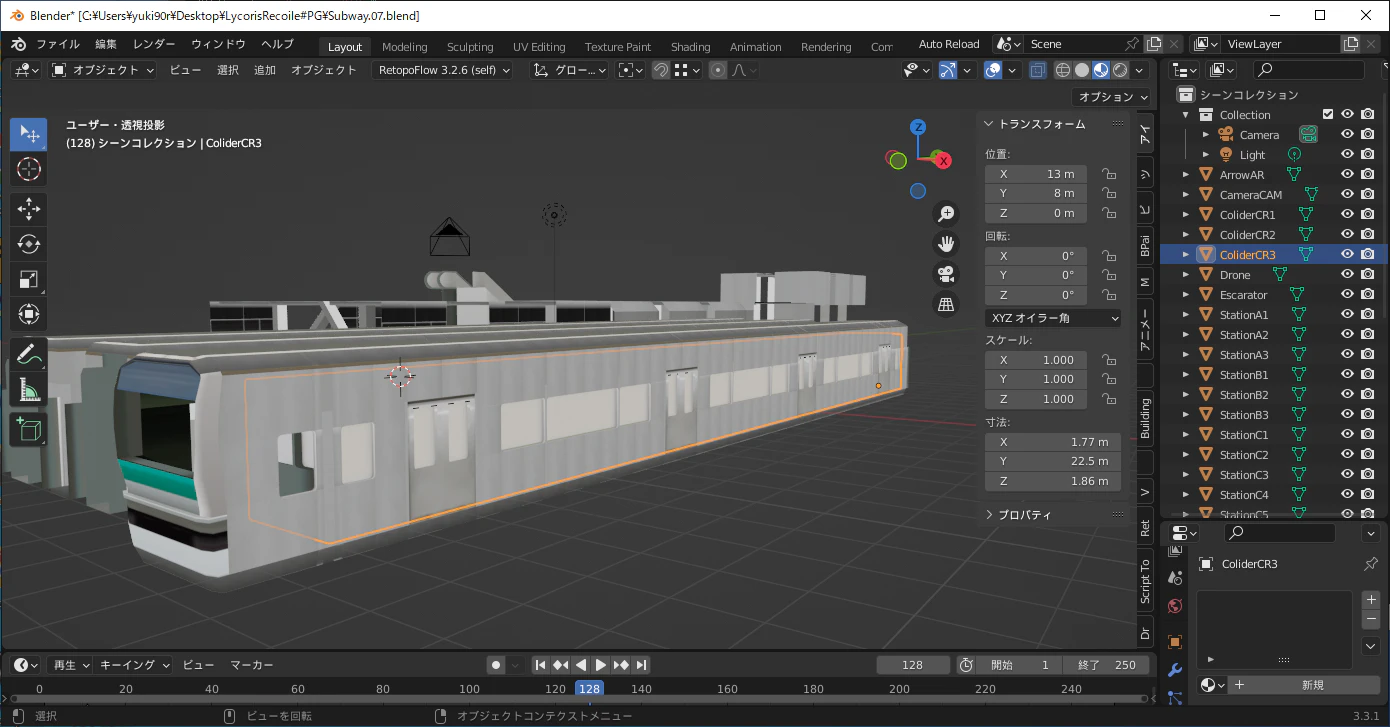Toggle camera view button in viewport
The image size is (1390, 727).
[x=946, y=274]
